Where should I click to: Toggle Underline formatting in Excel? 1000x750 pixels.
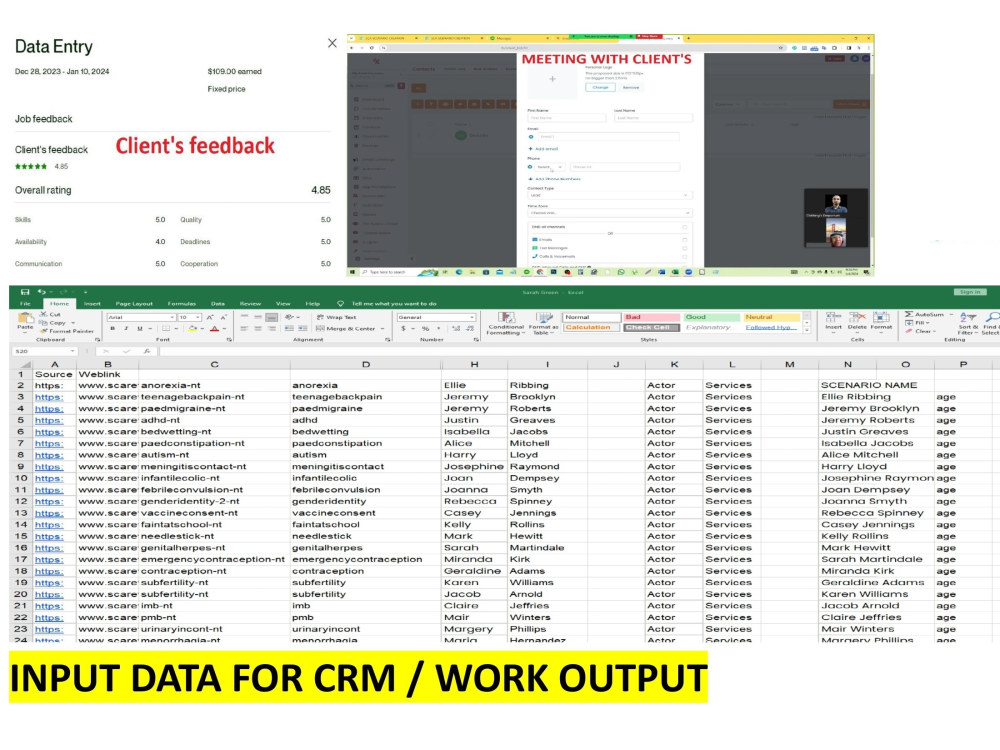(x=140, y=328)
